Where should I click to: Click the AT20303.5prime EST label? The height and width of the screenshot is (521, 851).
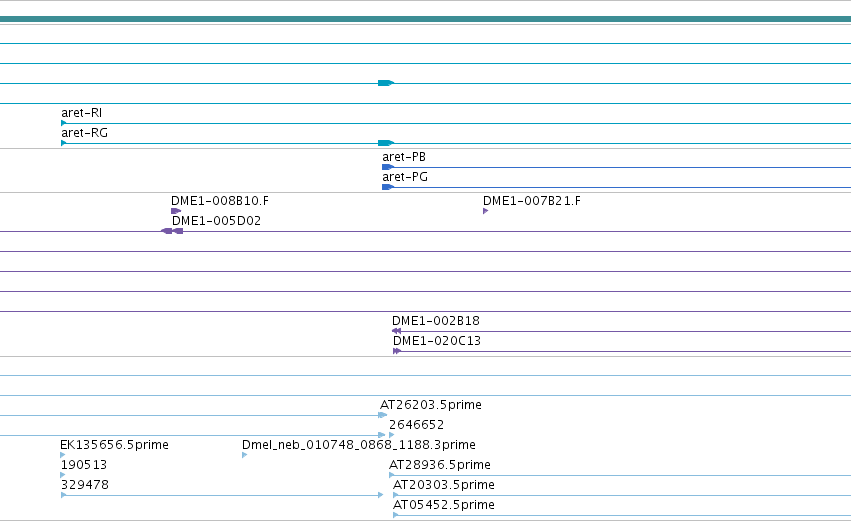pos(444,485)
